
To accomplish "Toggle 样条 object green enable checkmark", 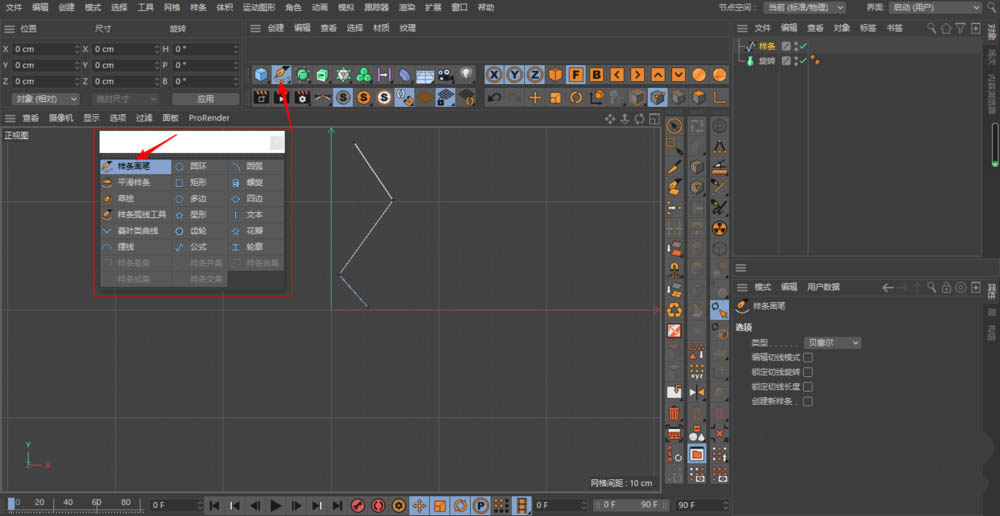I will [x=804, y=46].
